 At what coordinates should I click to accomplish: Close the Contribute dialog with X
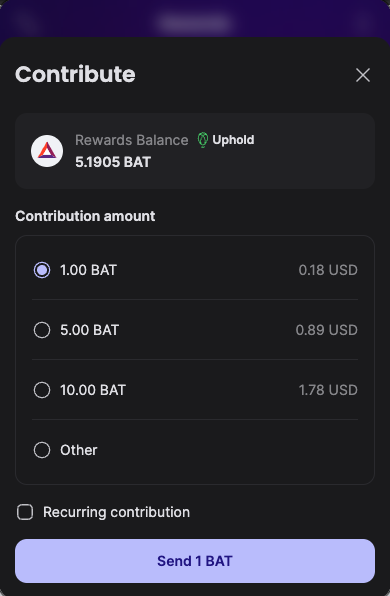[363, 75]
